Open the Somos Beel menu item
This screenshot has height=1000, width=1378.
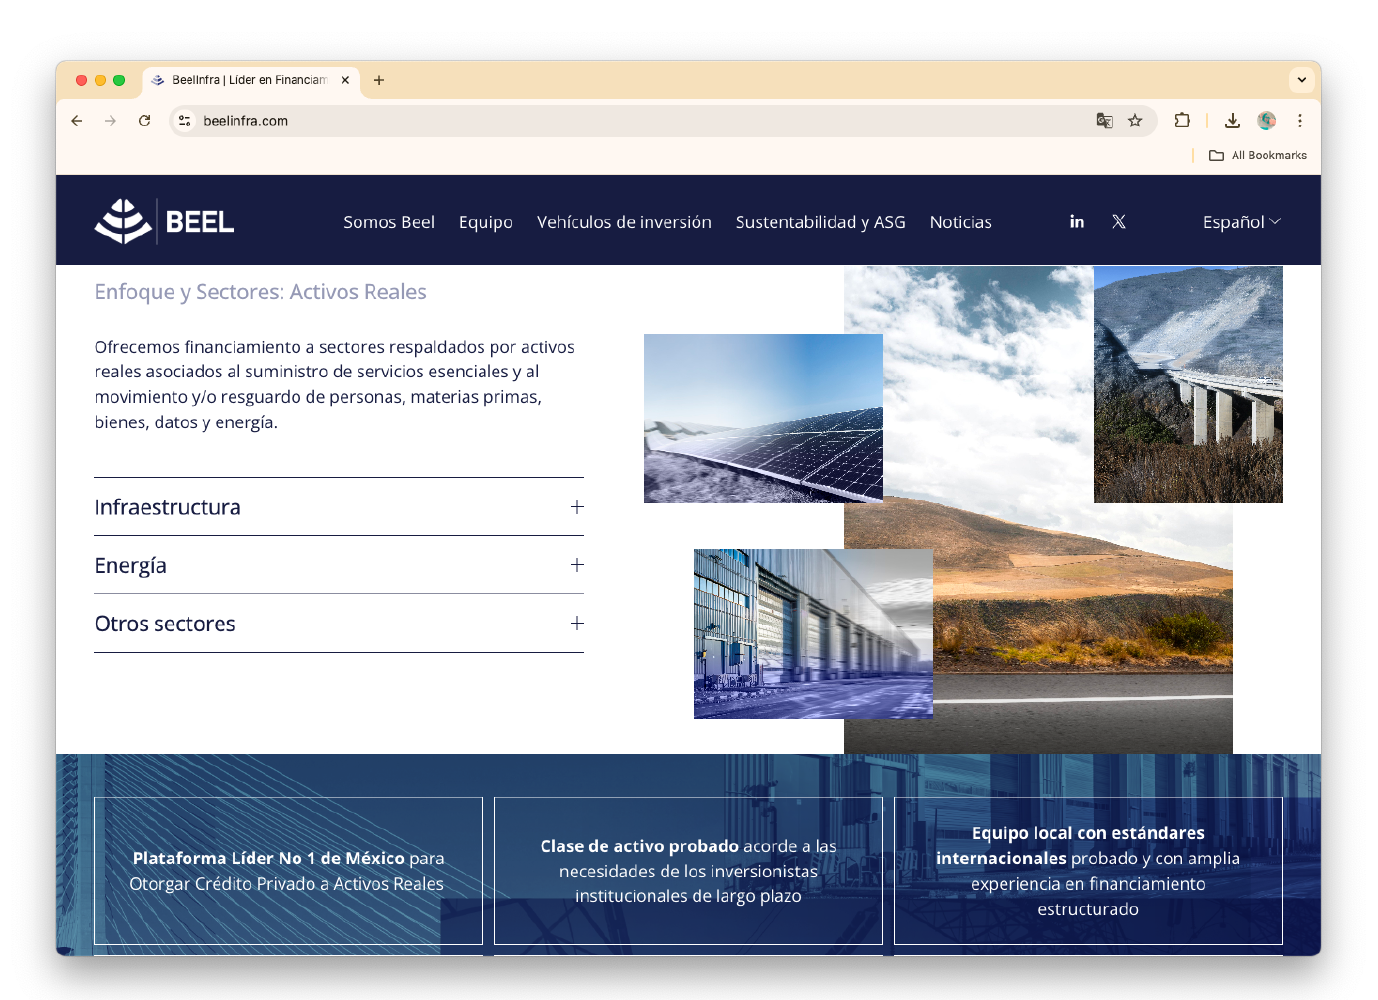pos(389,222)
